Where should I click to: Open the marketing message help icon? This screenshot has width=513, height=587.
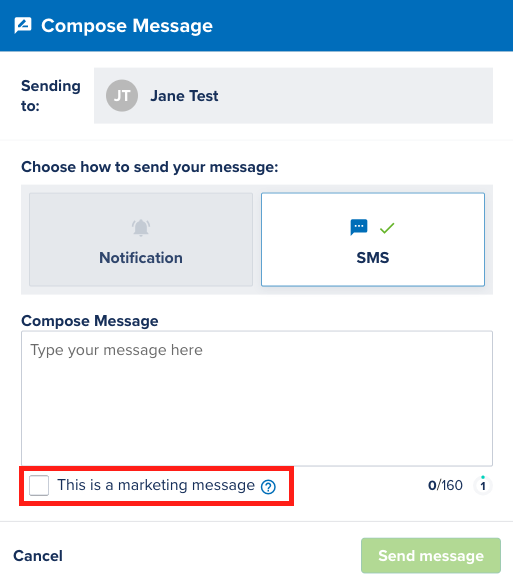tap(268, 487)
